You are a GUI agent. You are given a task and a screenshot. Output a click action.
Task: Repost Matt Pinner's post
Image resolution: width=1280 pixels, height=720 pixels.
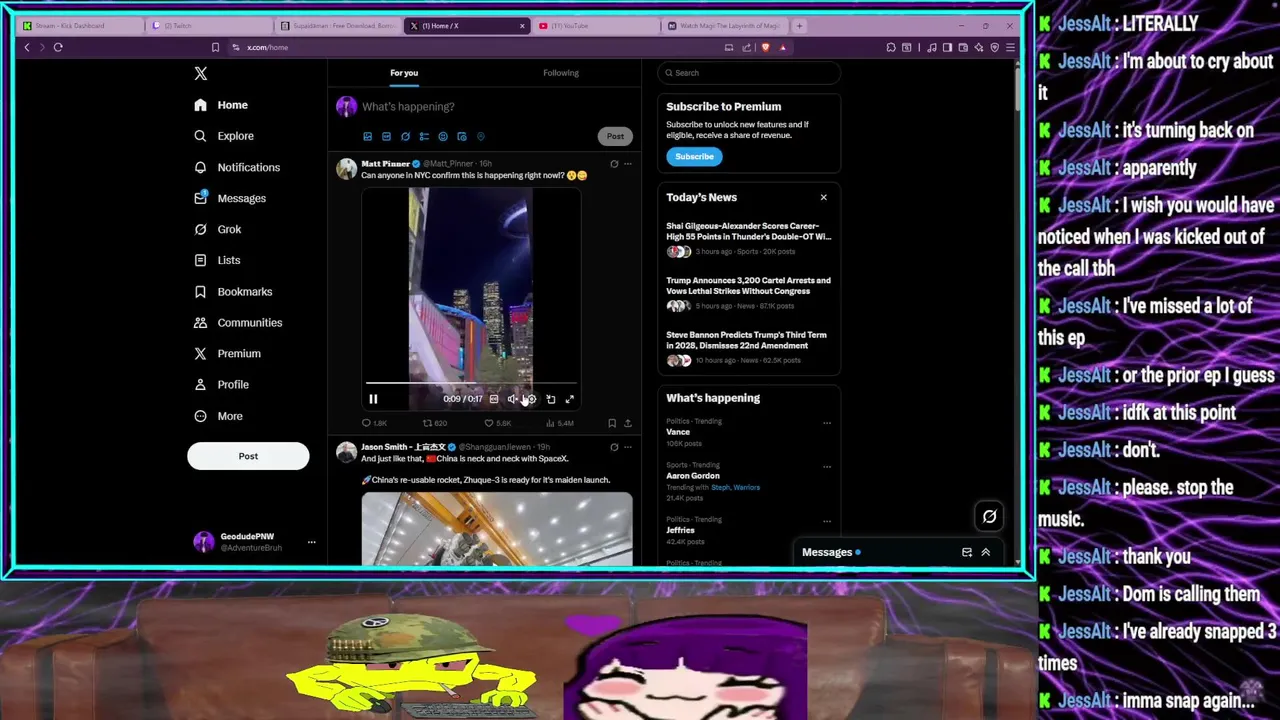coord(435,423)
